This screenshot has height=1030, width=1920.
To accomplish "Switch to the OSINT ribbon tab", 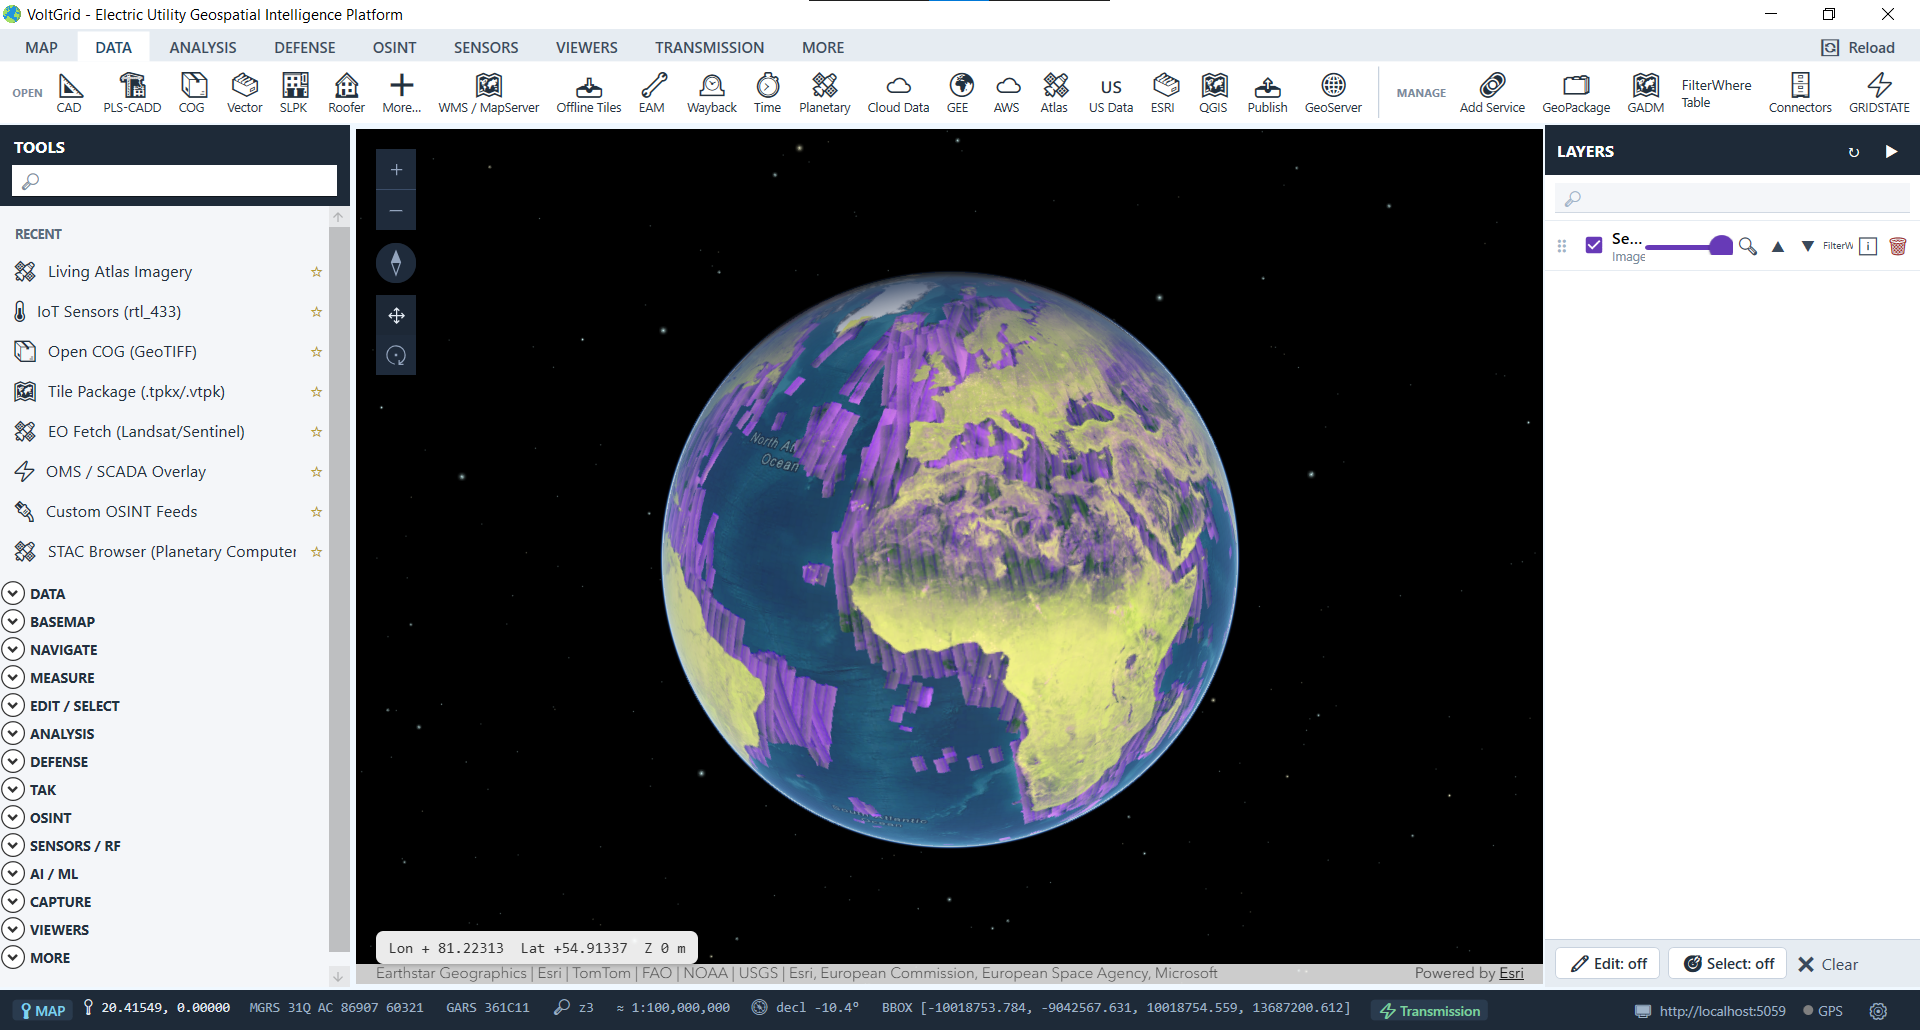I will [395, 47].
